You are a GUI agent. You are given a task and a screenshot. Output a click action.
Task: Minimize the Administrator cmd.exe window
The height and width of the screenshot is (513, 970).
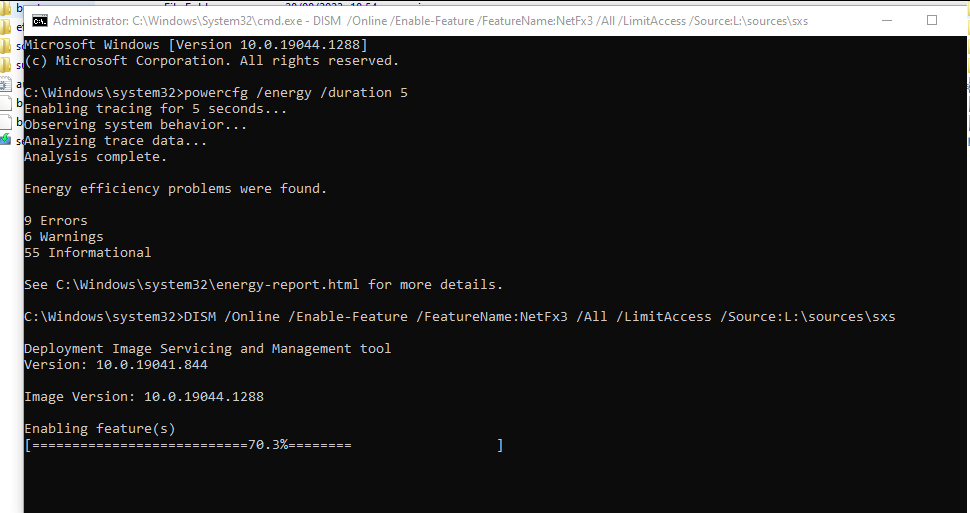click(x=886, y=20)
